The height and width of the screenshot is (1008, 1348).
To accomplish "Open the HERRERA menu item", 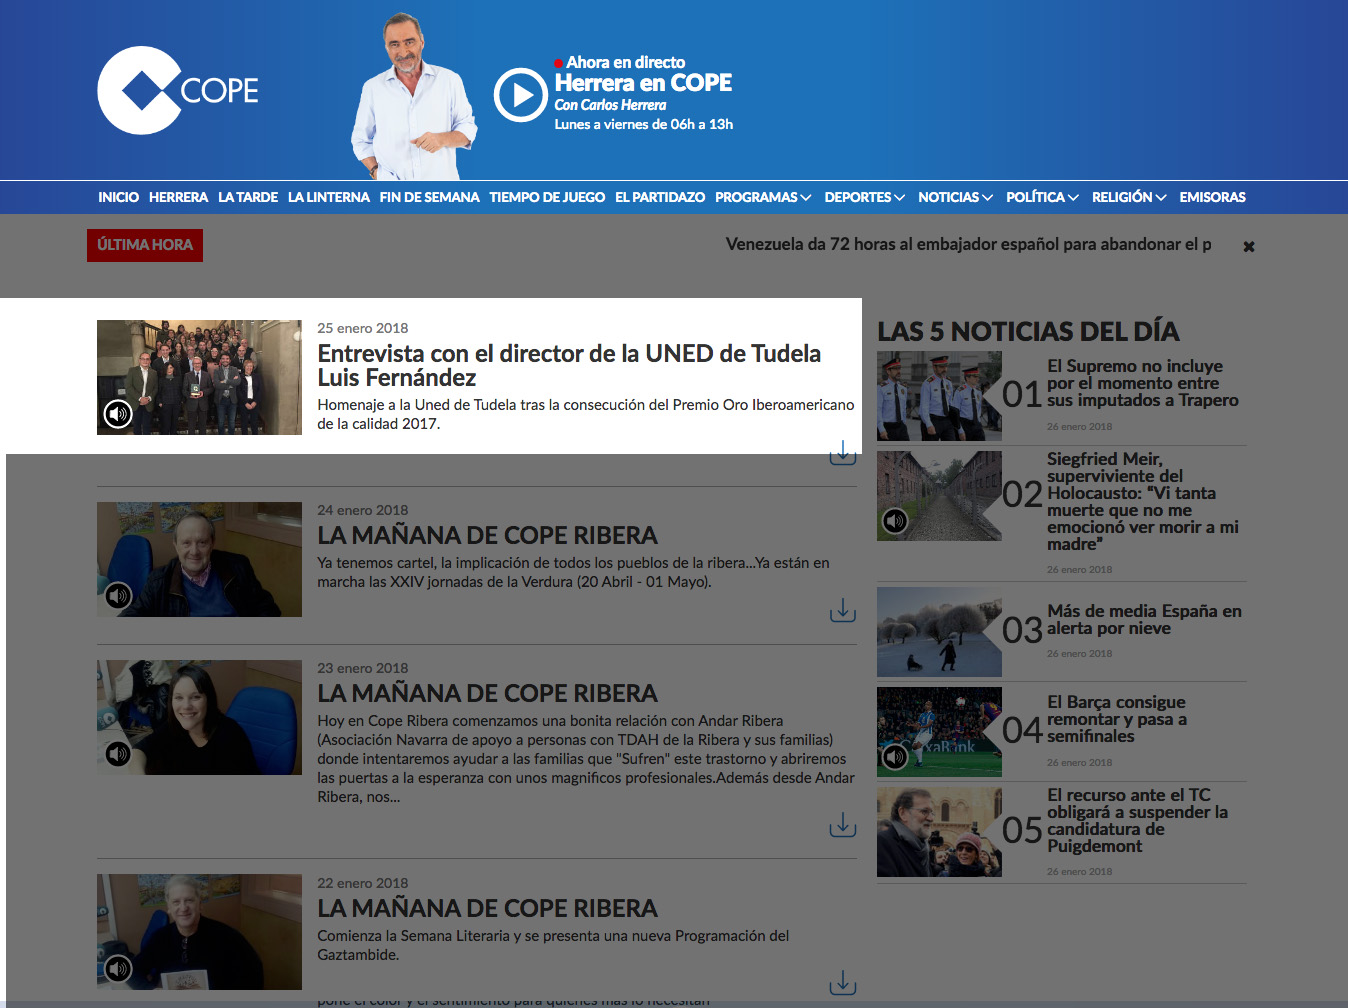I will pyautogui.click(x=178, y=197).
